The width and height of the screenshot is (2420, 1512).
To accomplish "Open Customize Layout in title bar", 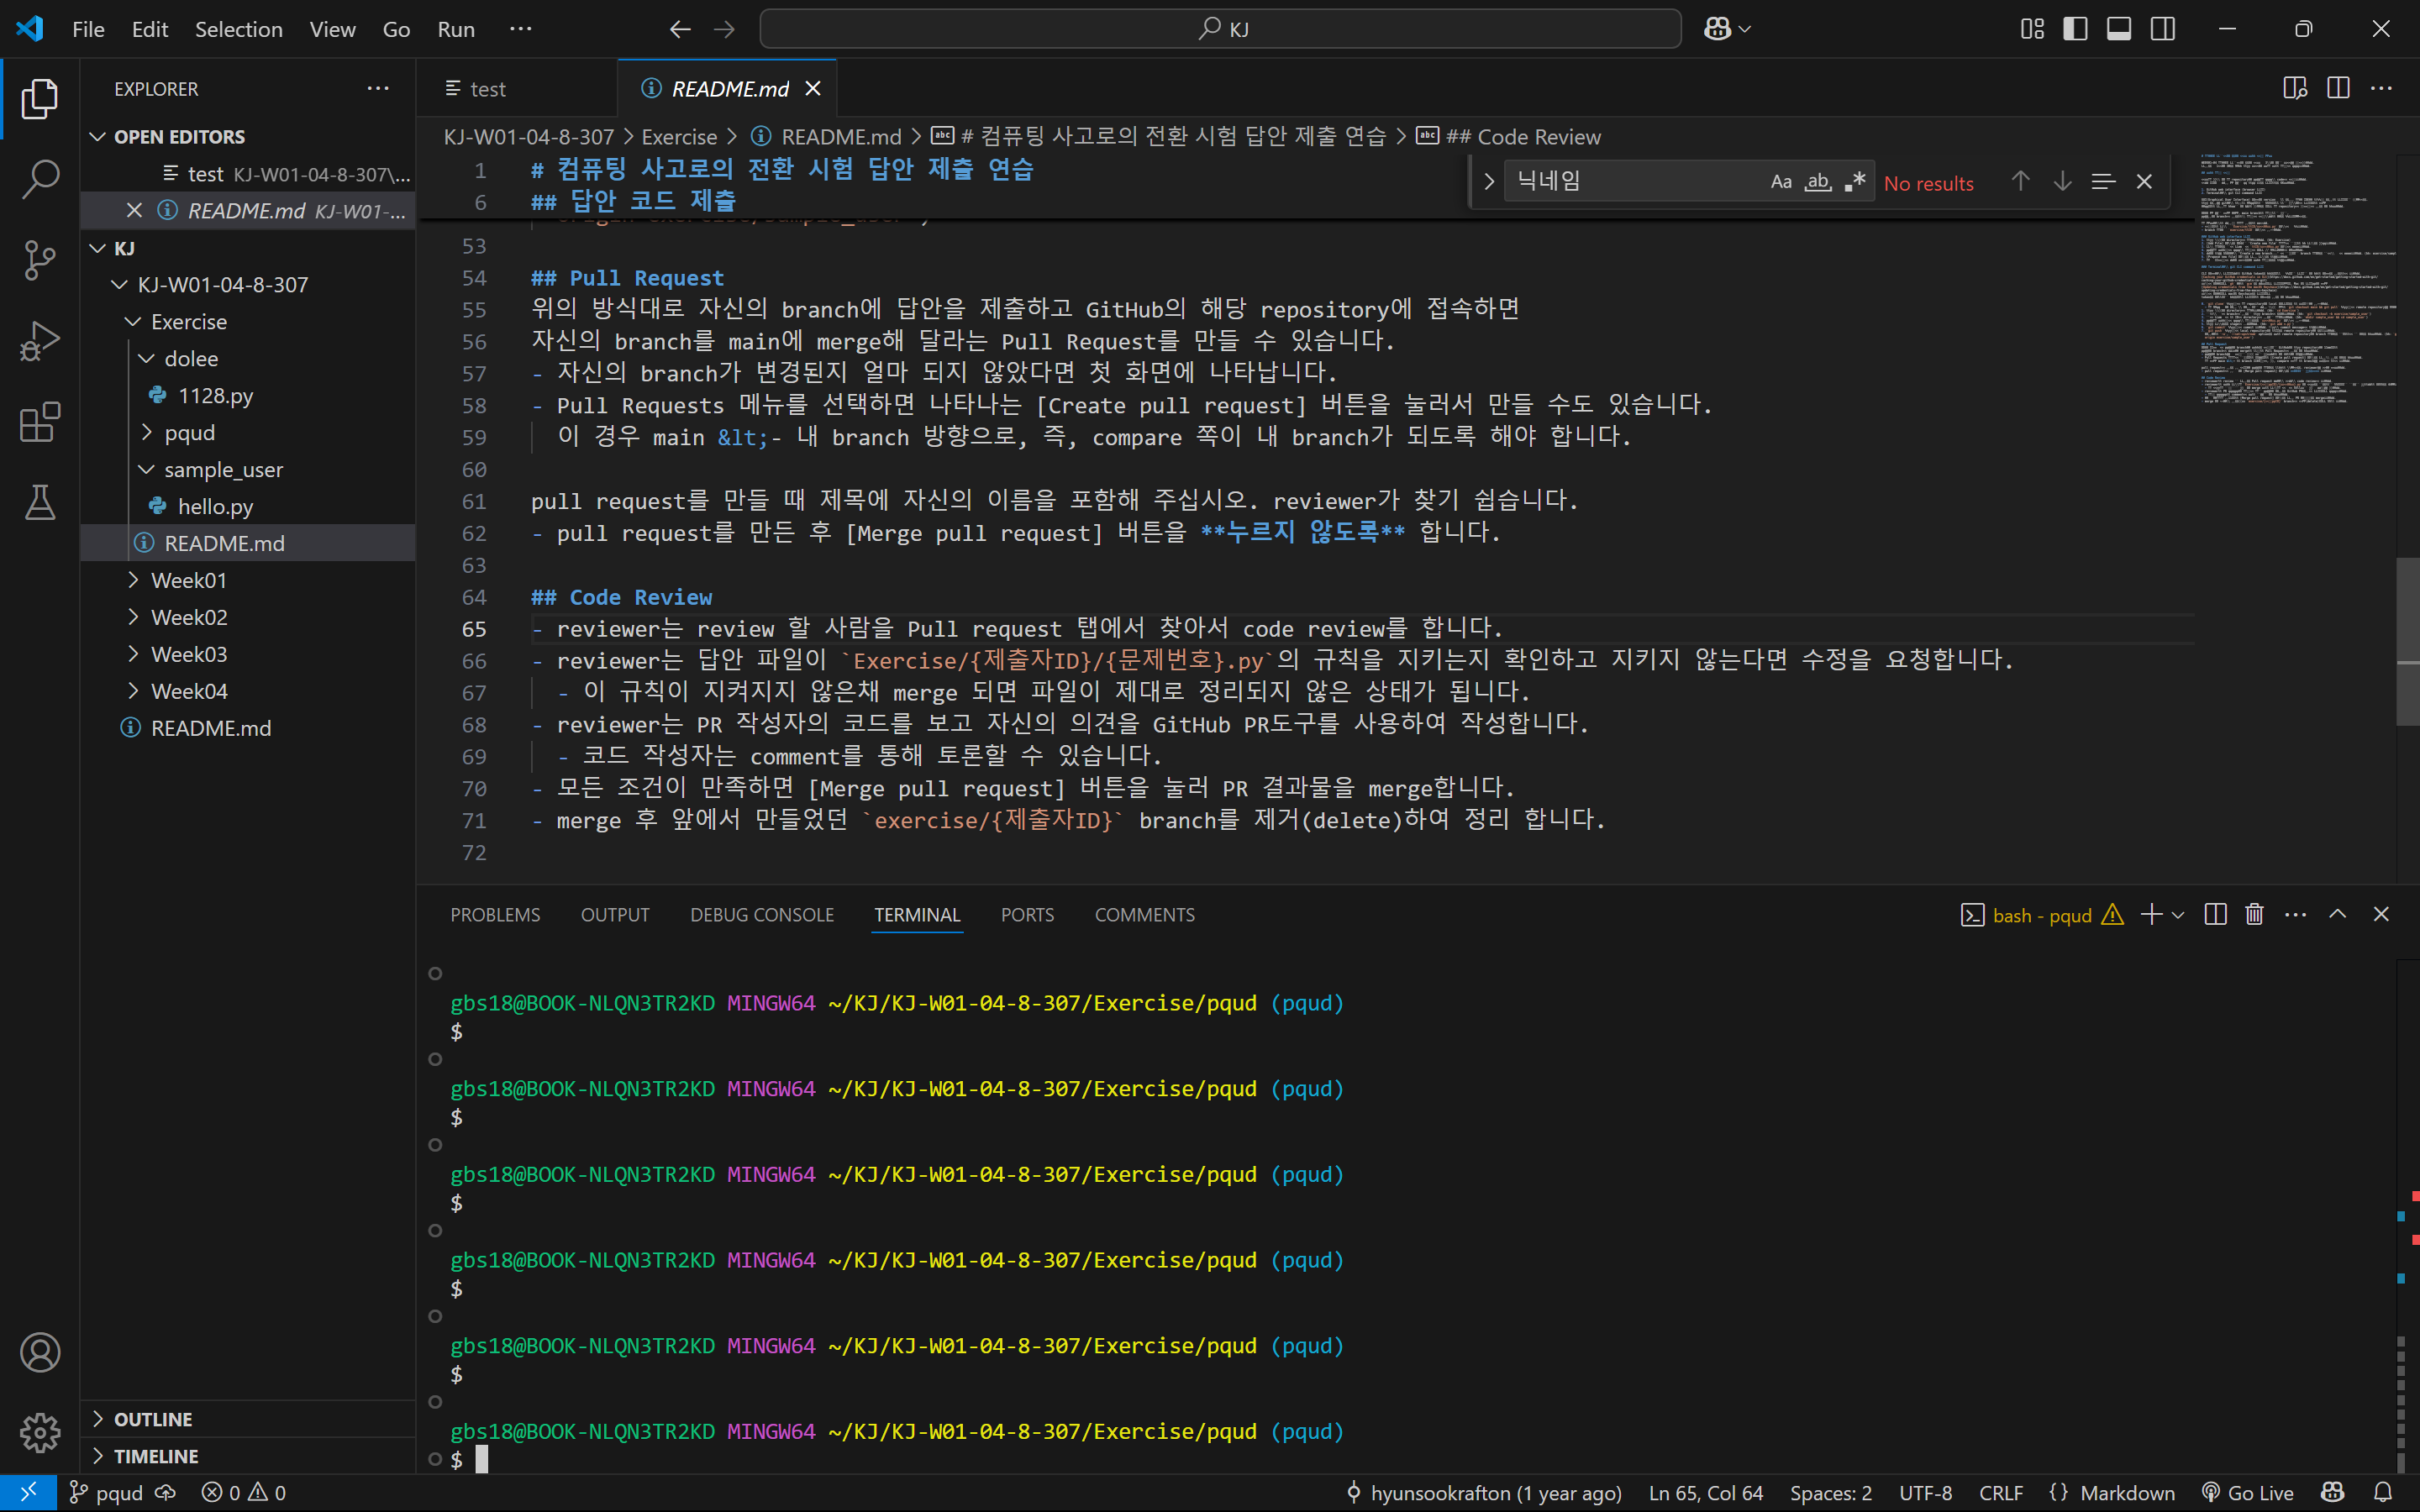I will click(2032, 29).
